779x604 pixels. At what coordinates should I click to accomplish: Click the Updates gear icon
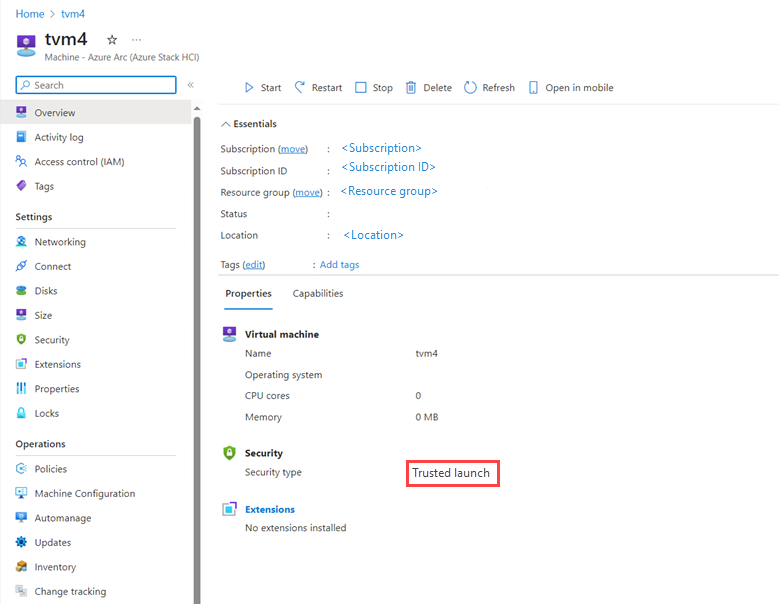(21, 542)
